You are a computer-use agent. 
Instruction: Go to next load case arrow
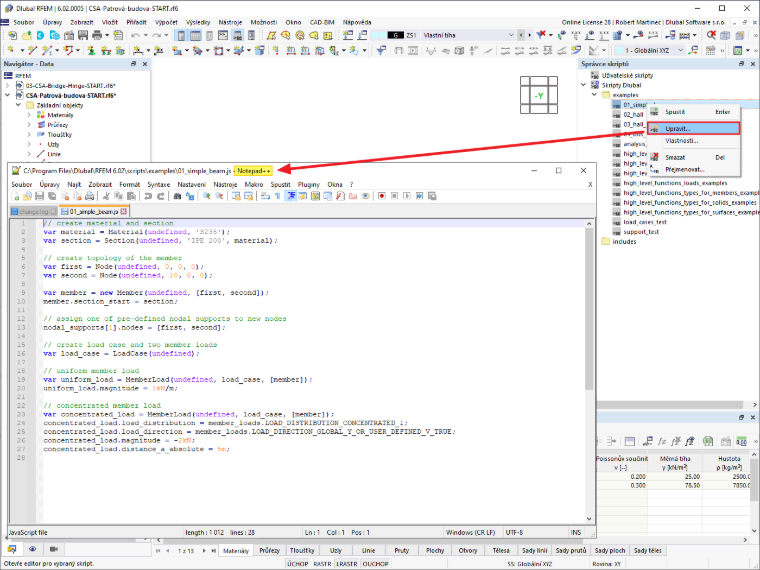point(529,35)
